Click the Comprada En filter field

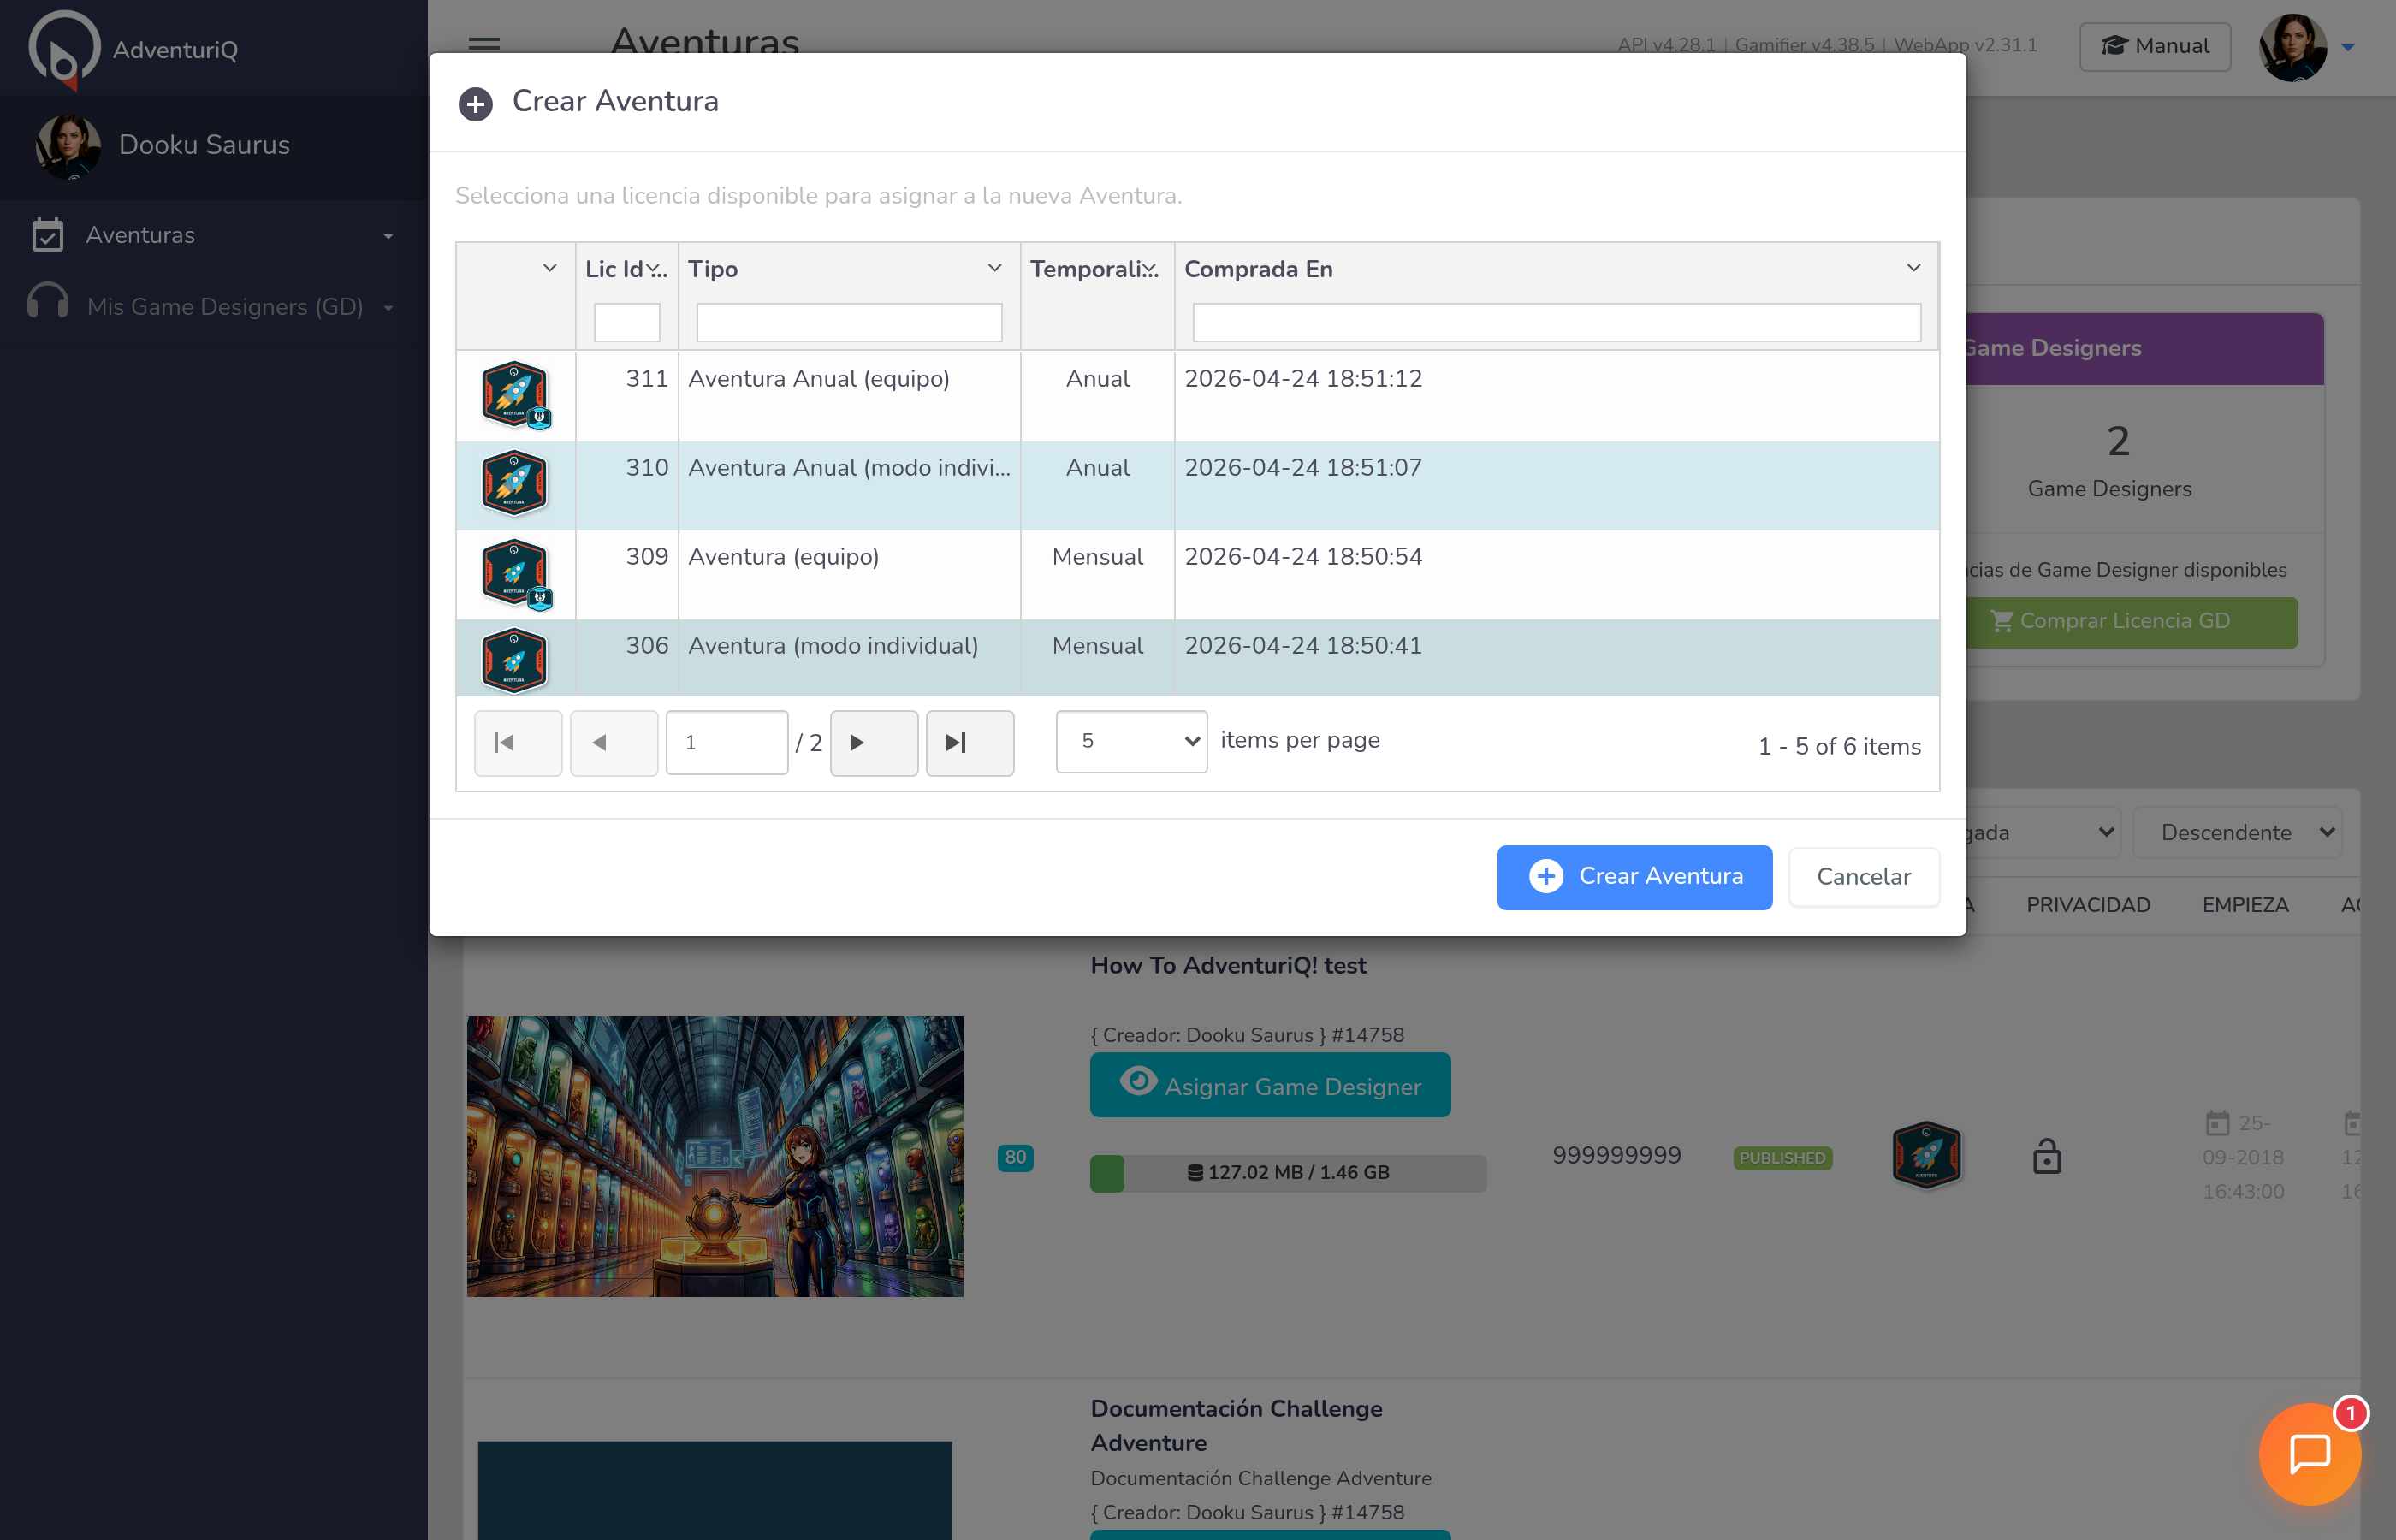point(1556,322)
